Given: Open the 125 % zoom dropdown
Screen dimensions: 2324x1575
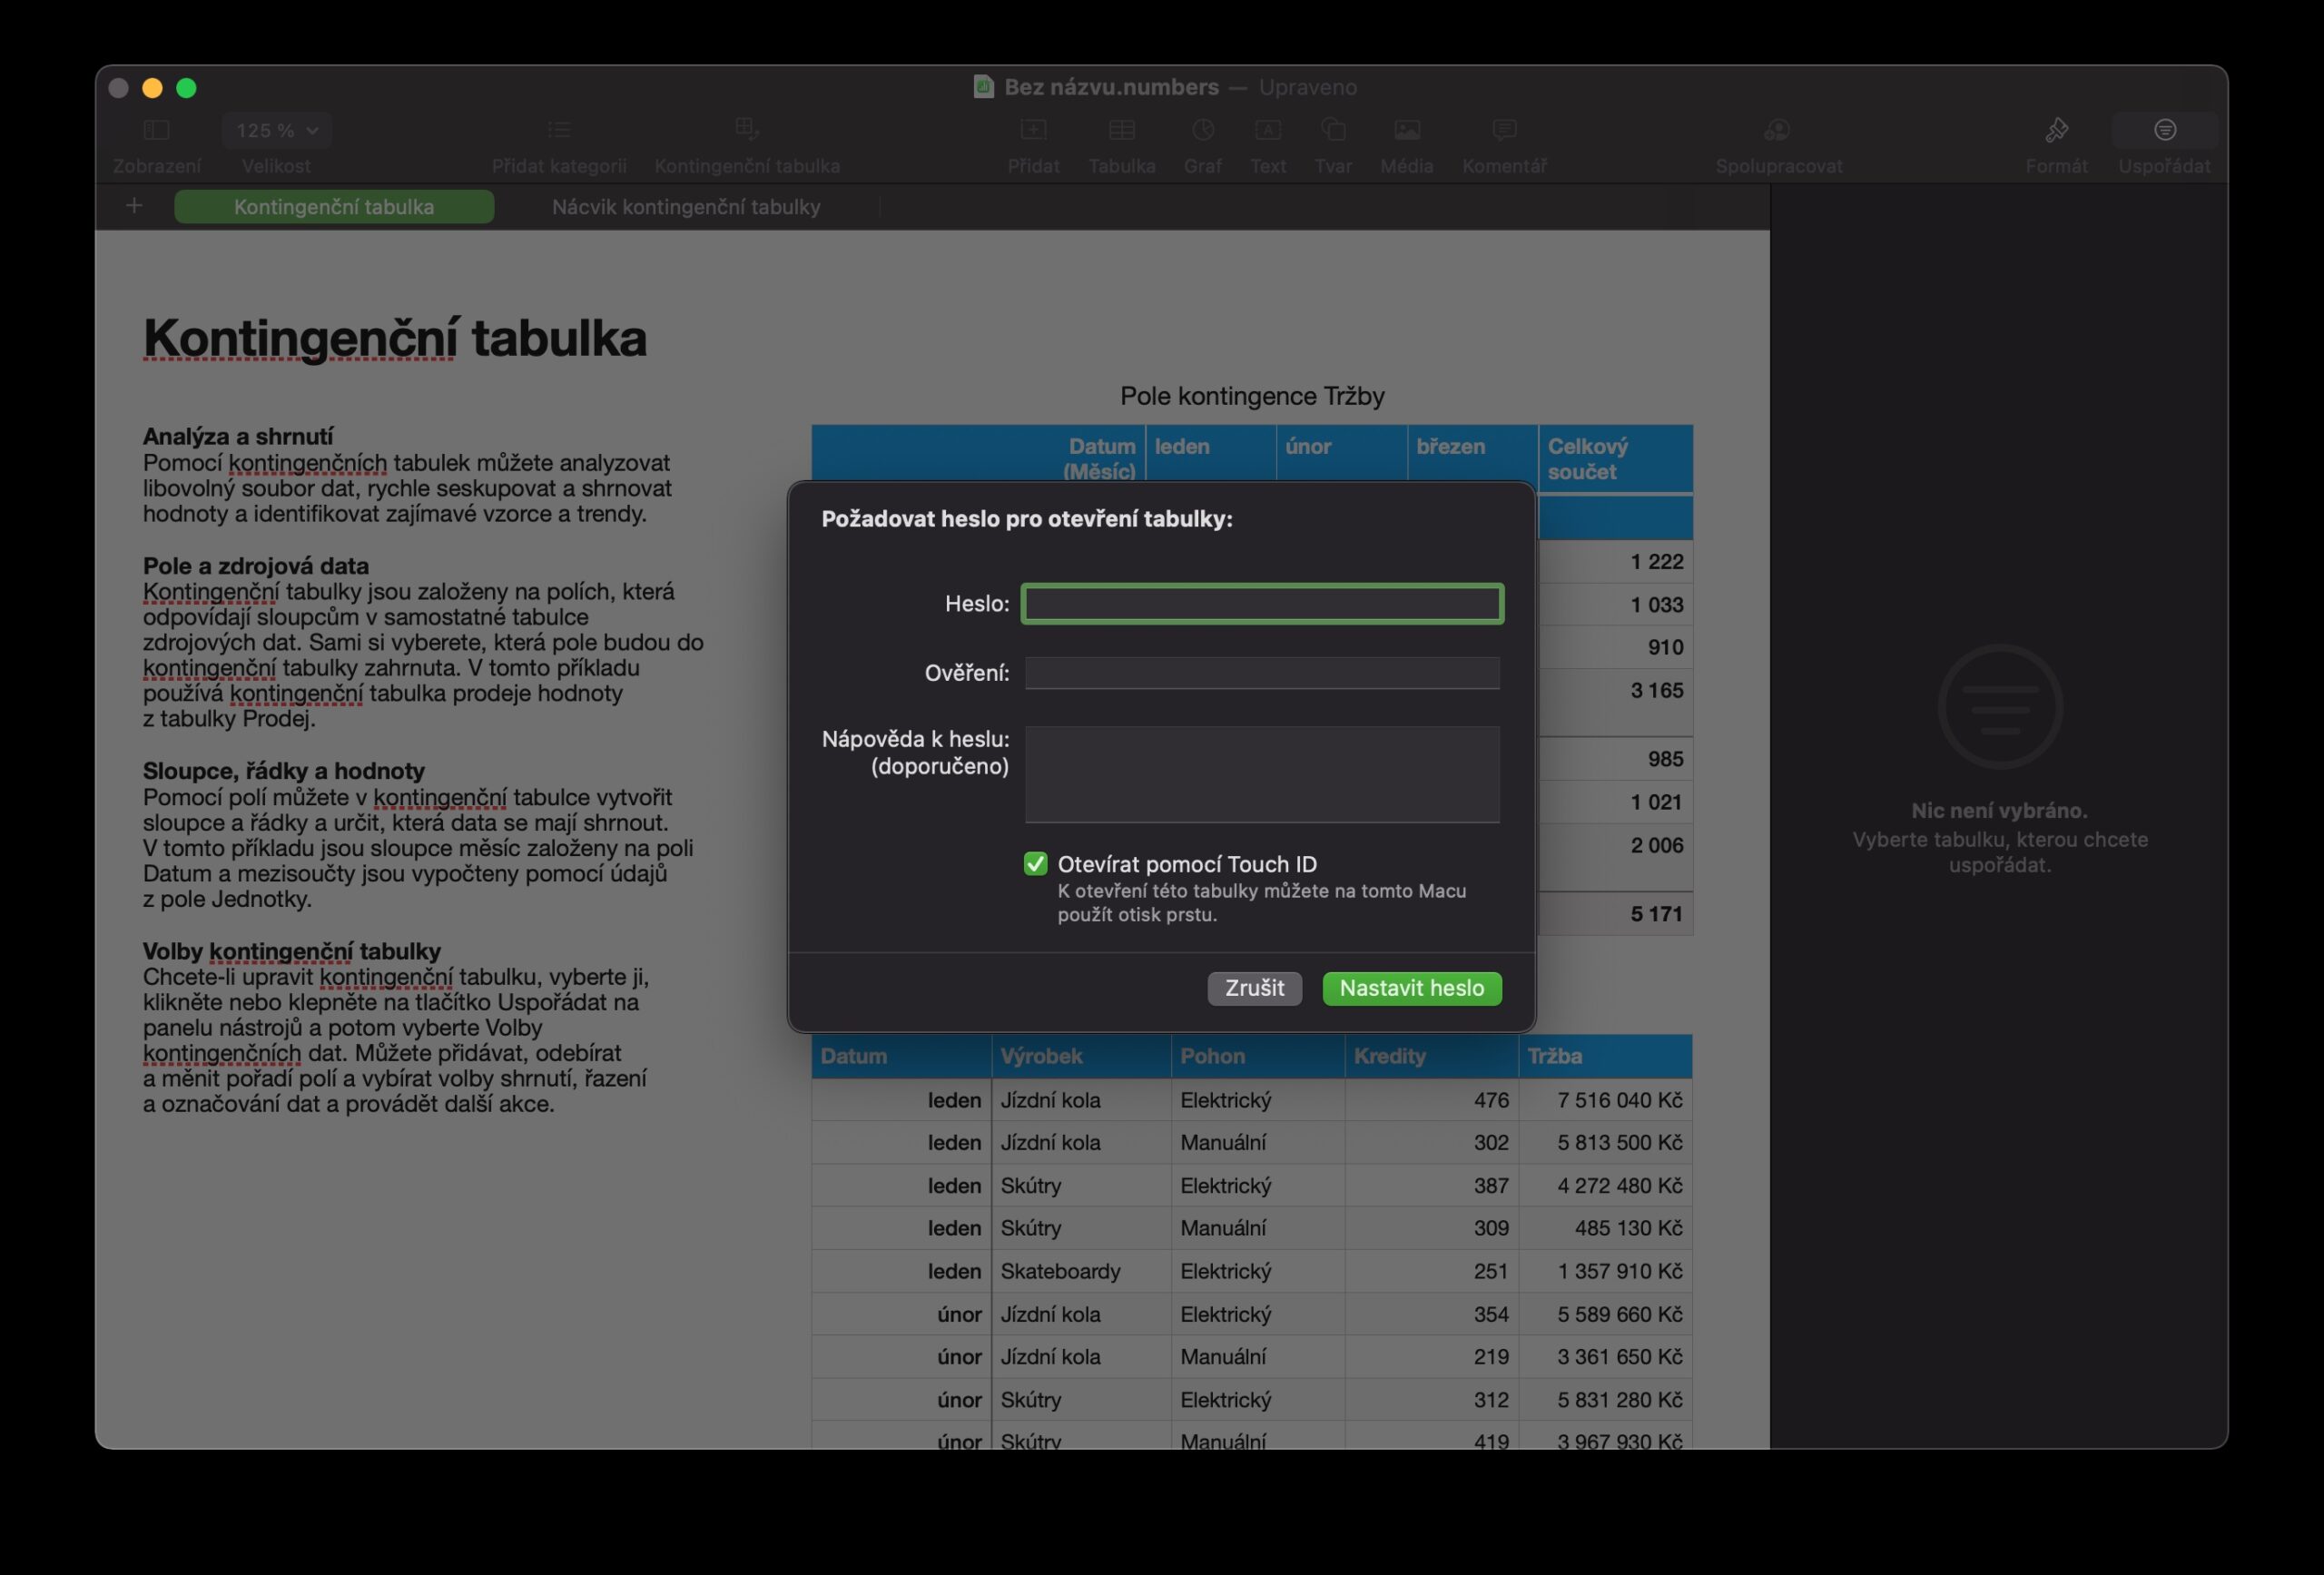Looking at the screenshot, I should pyautogui.click(x=277, y=130).
